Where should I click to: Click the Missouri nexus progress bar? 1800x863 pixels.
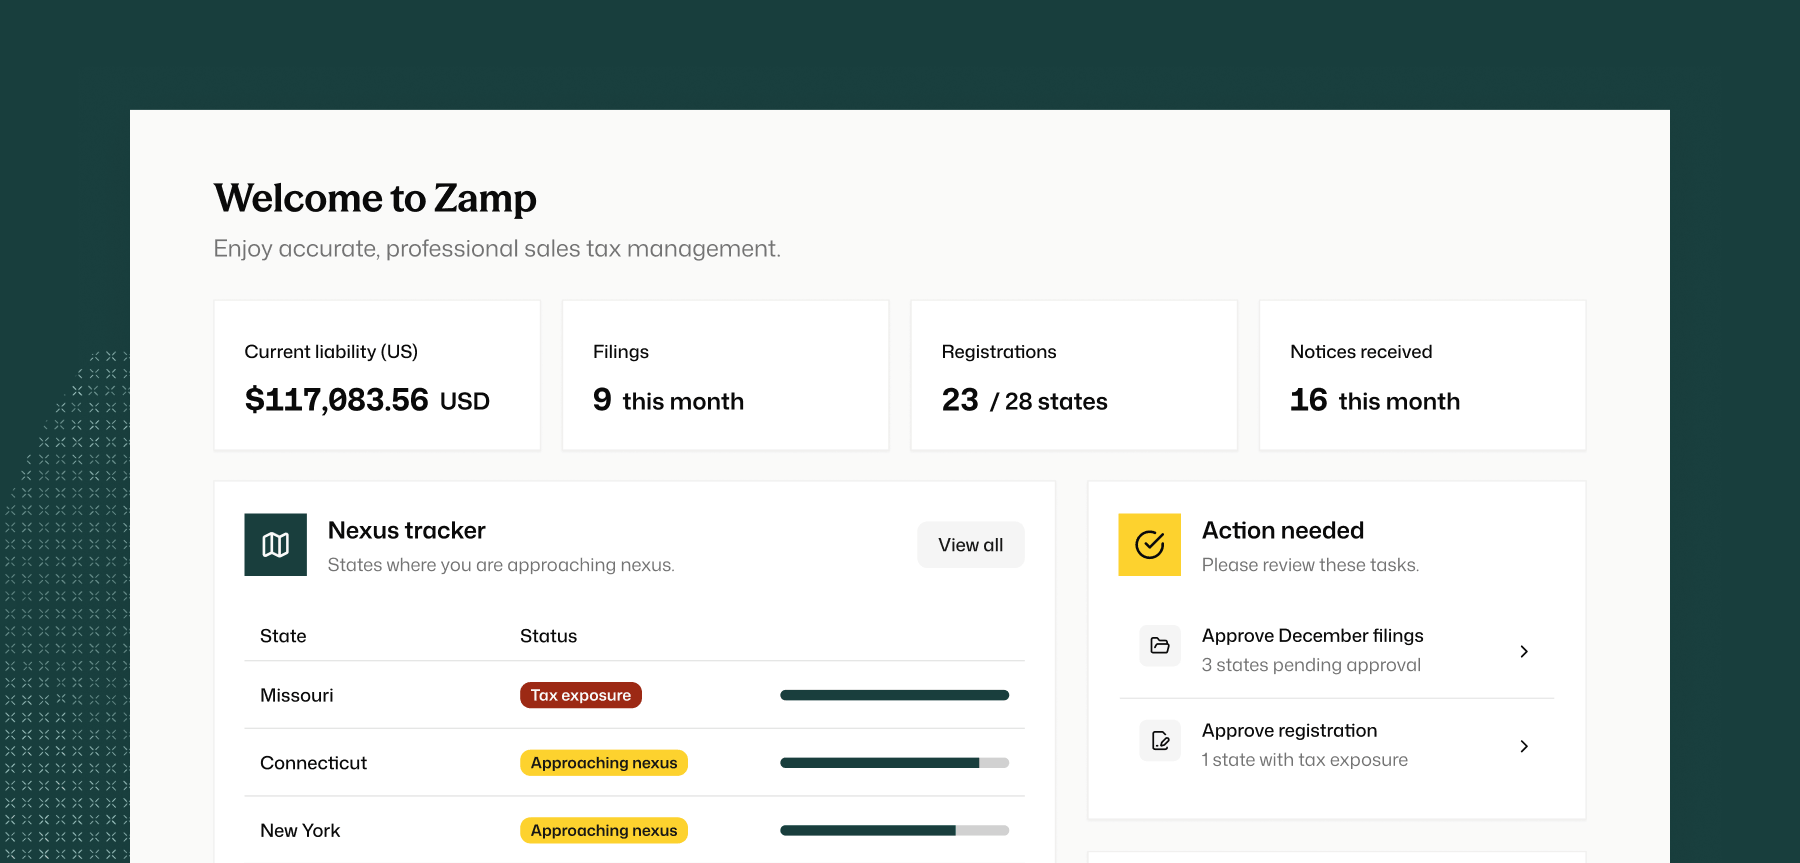(x=895, y=695)
